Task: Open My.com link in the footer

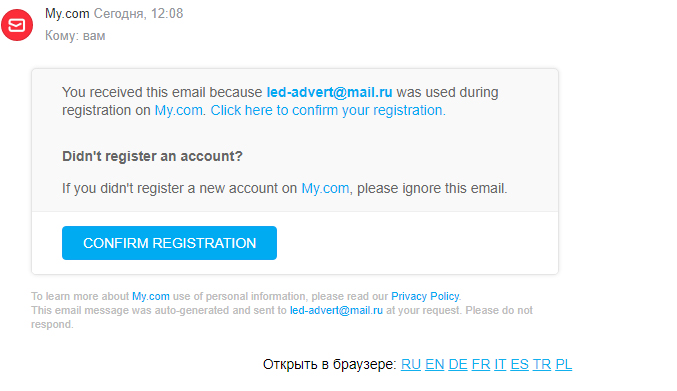Action: coord(151,296)
